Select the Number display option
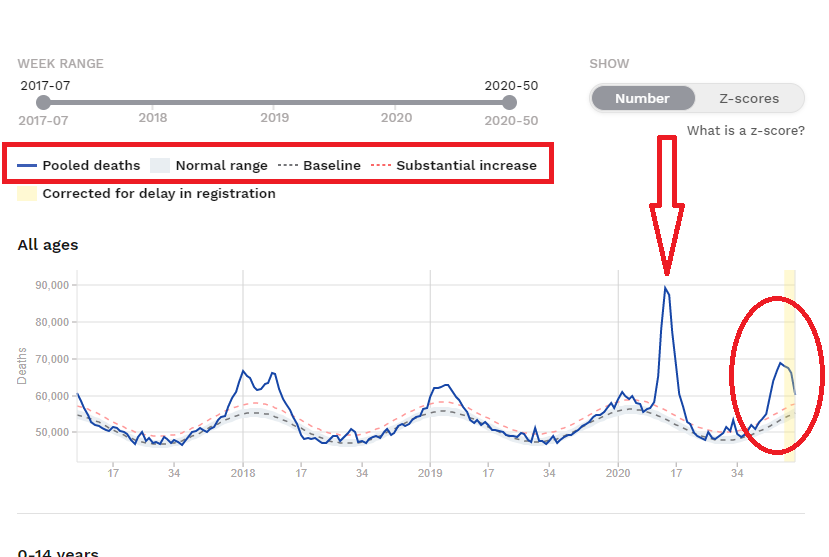829x557 pixels. [x=642, y=99]
